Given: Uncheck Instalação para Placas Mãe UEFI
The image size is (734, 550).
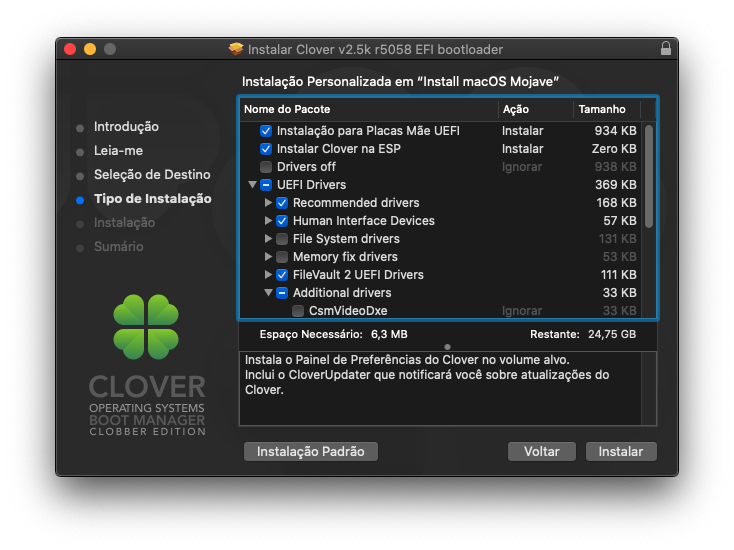Looking at the screenshot, I should pos(265,131).
